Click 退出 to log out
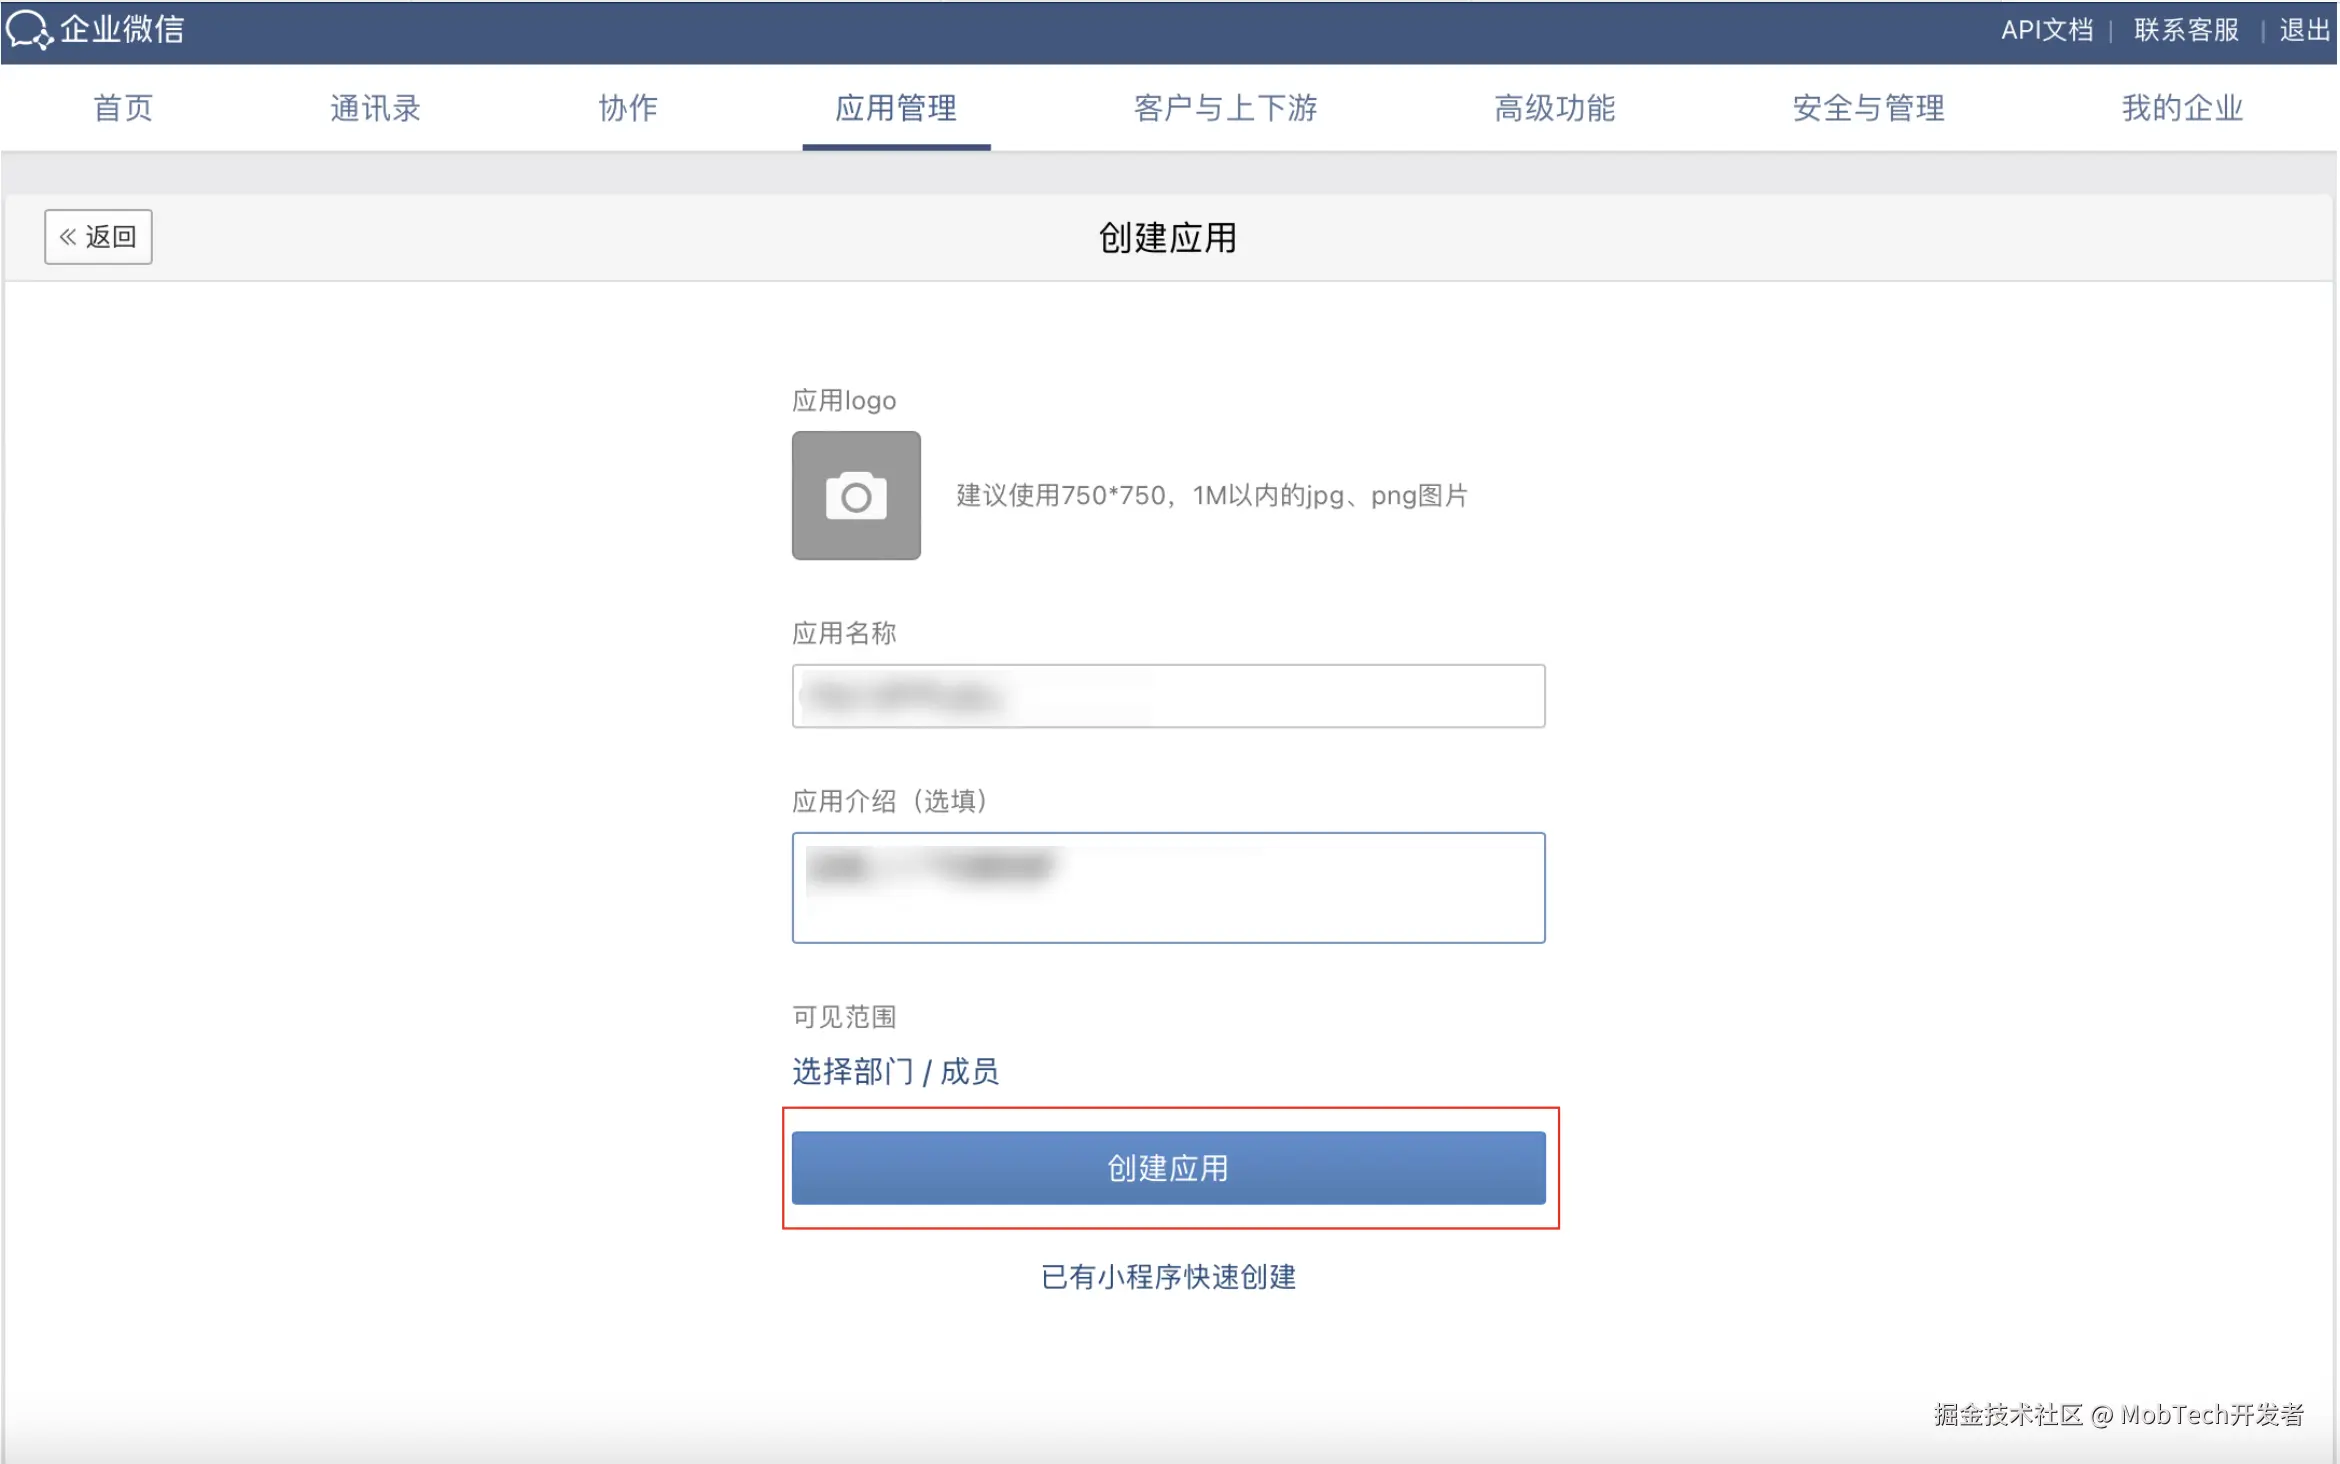Viewport: 2340px width, 1464px height. 2304,30
